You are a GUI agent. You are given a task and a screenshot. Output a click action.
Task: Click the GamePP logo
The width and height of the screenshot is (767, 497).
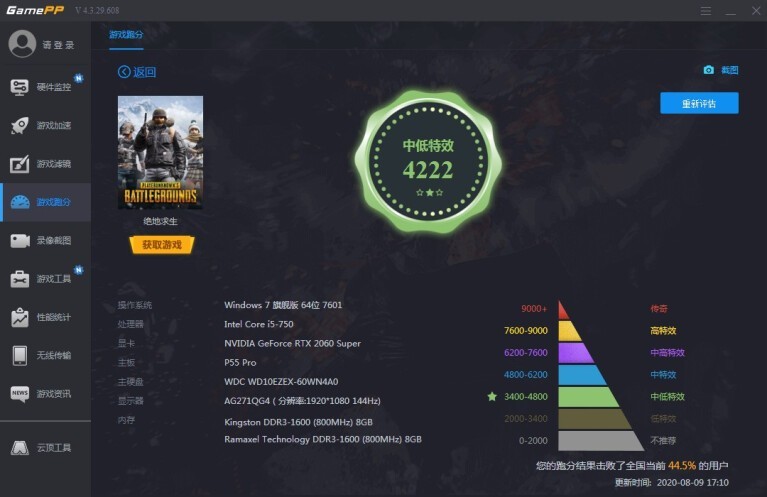[x=35, y=10]
